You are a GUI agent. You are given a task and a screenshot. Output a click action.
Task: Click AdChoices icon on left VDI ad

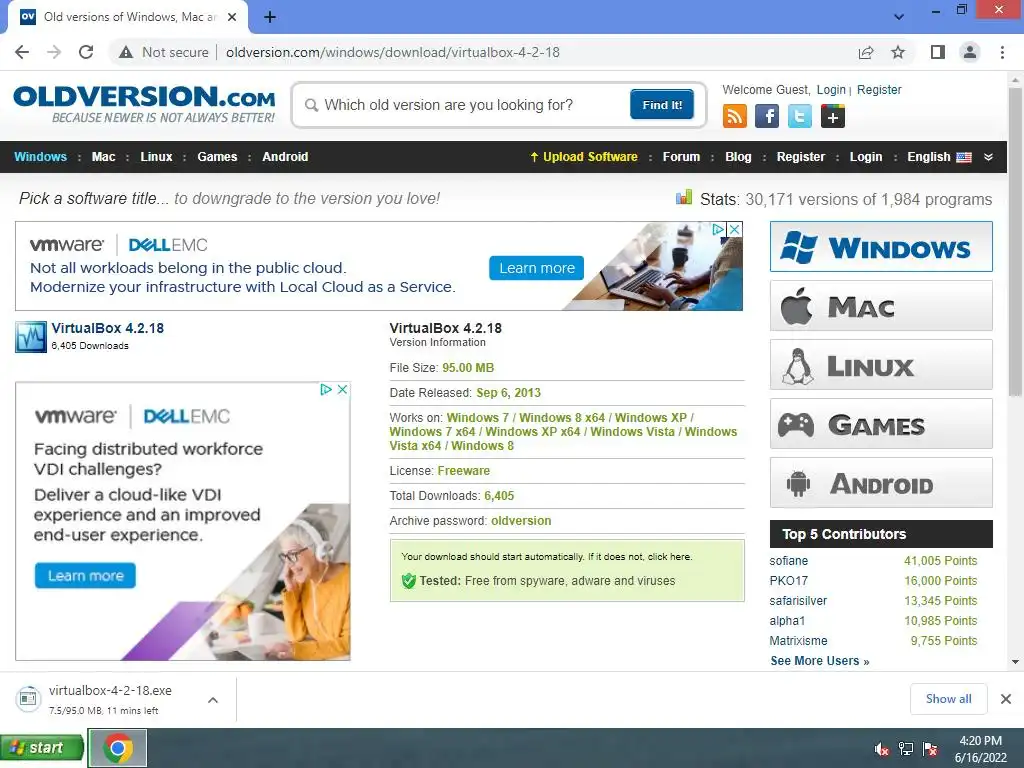pos(326,389)
